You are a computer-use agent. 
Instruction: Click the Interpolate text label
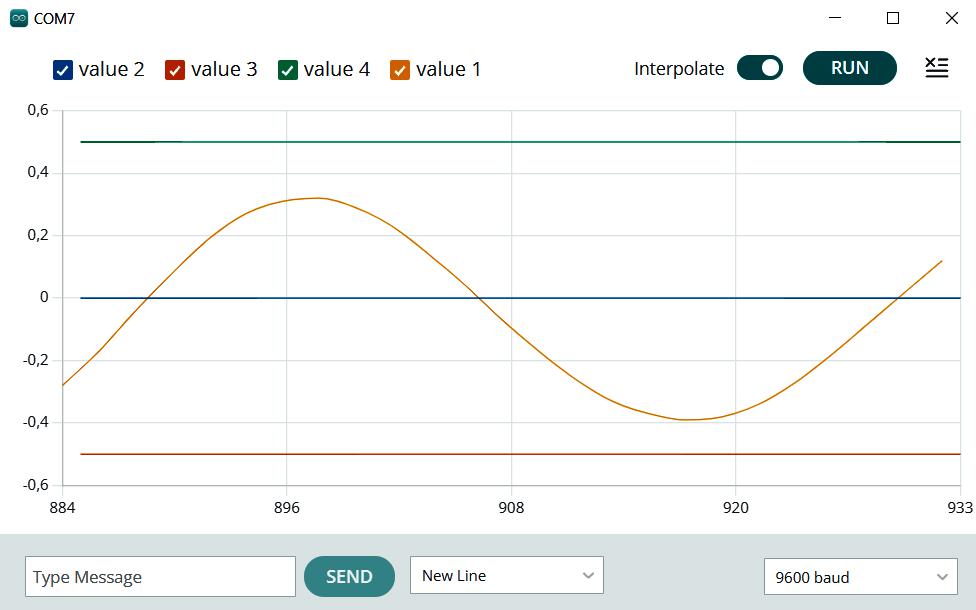pos(679,69)
